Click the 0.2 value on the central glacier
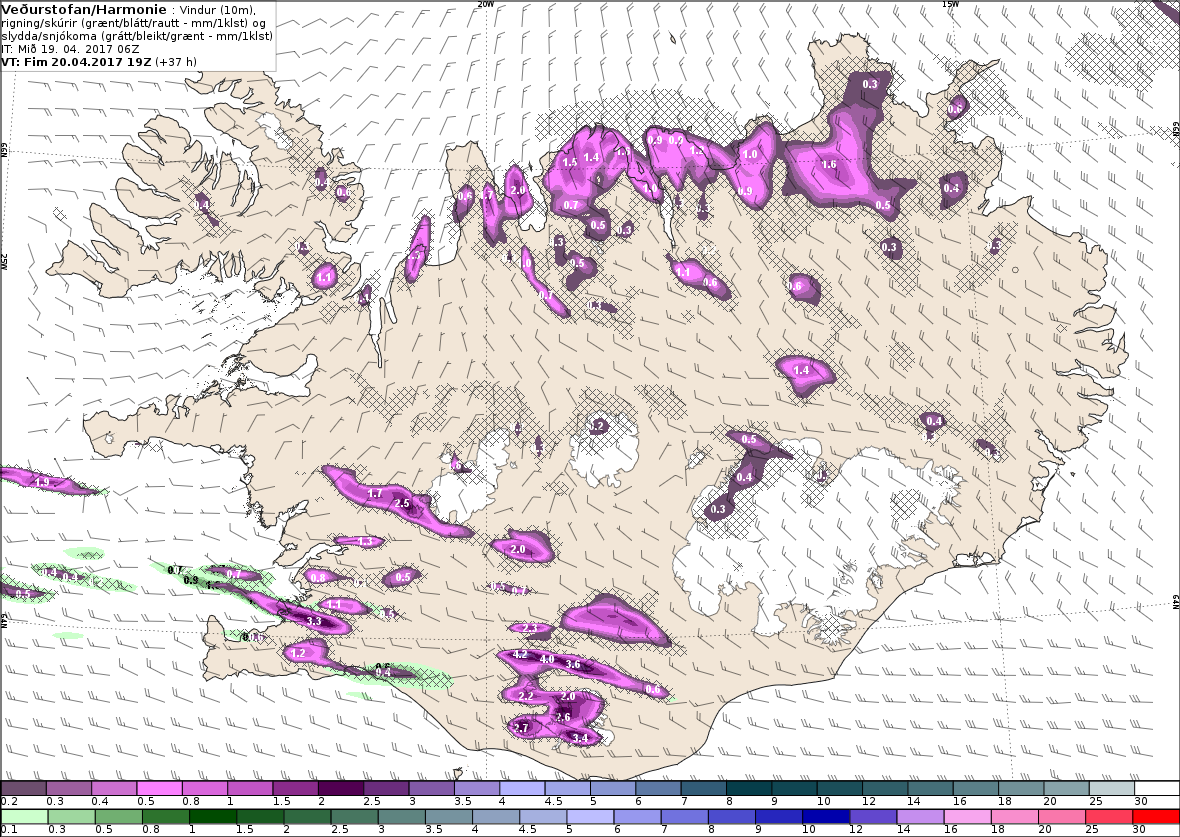1180x837 pixels. (598, 426)
